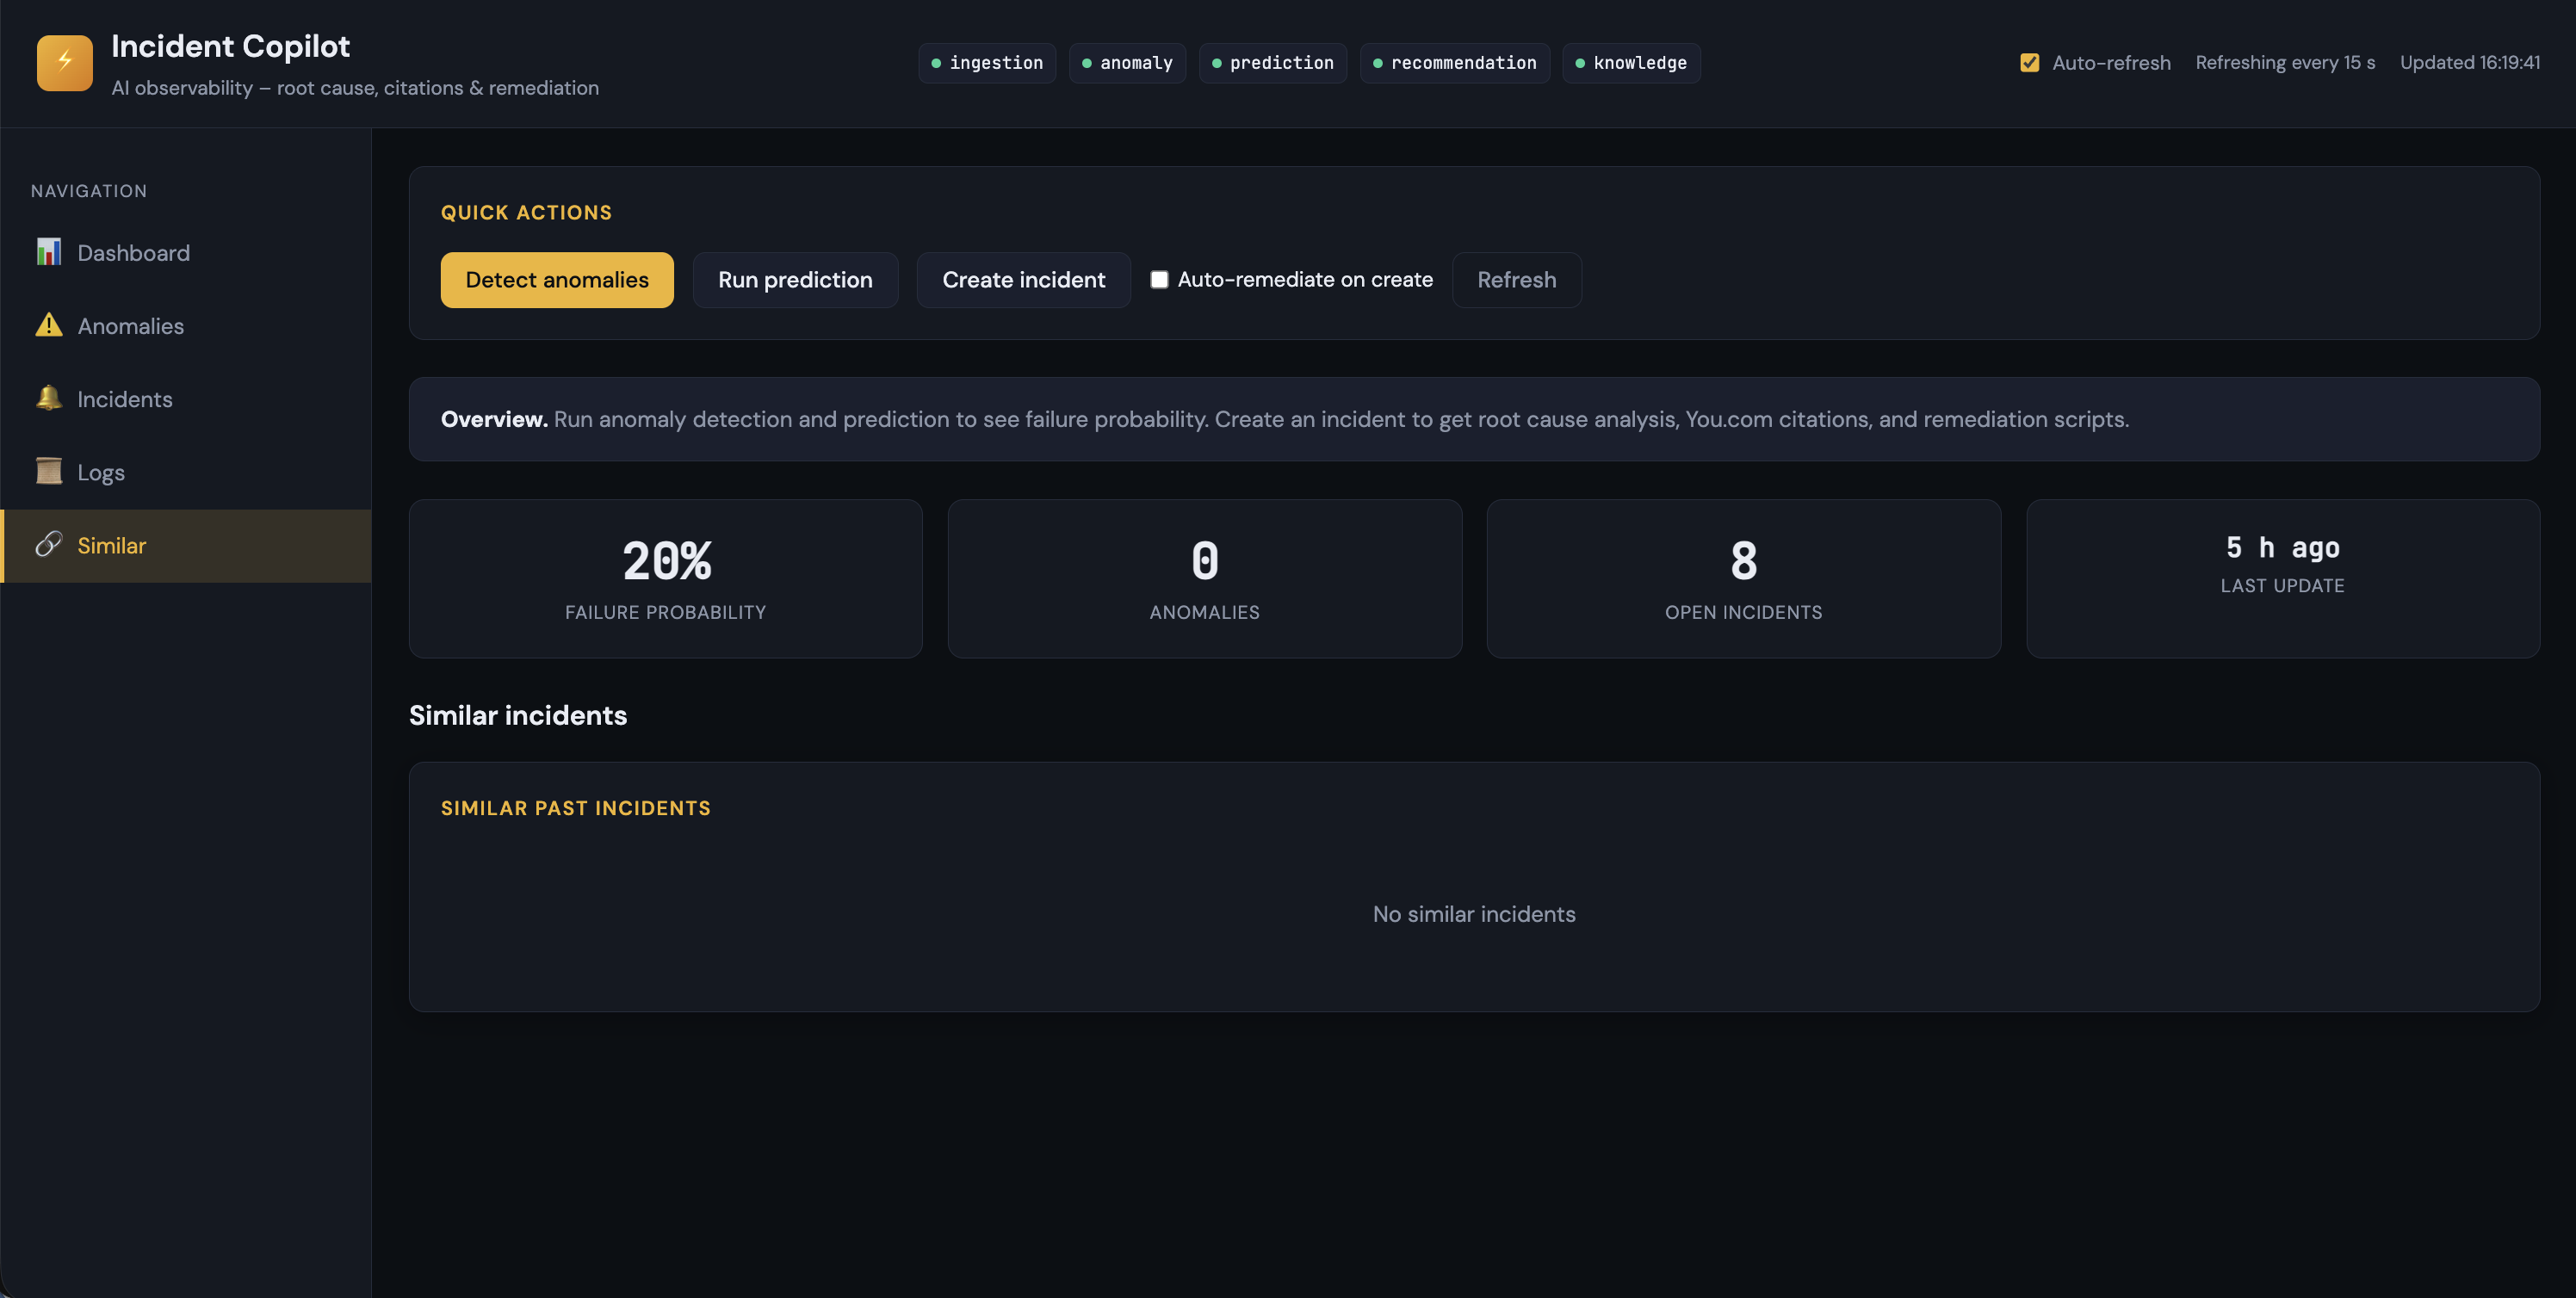This screenshot has width=2576, height=1298.
Task: Click the Create incident button
Action: click(x=1023, y=280)
